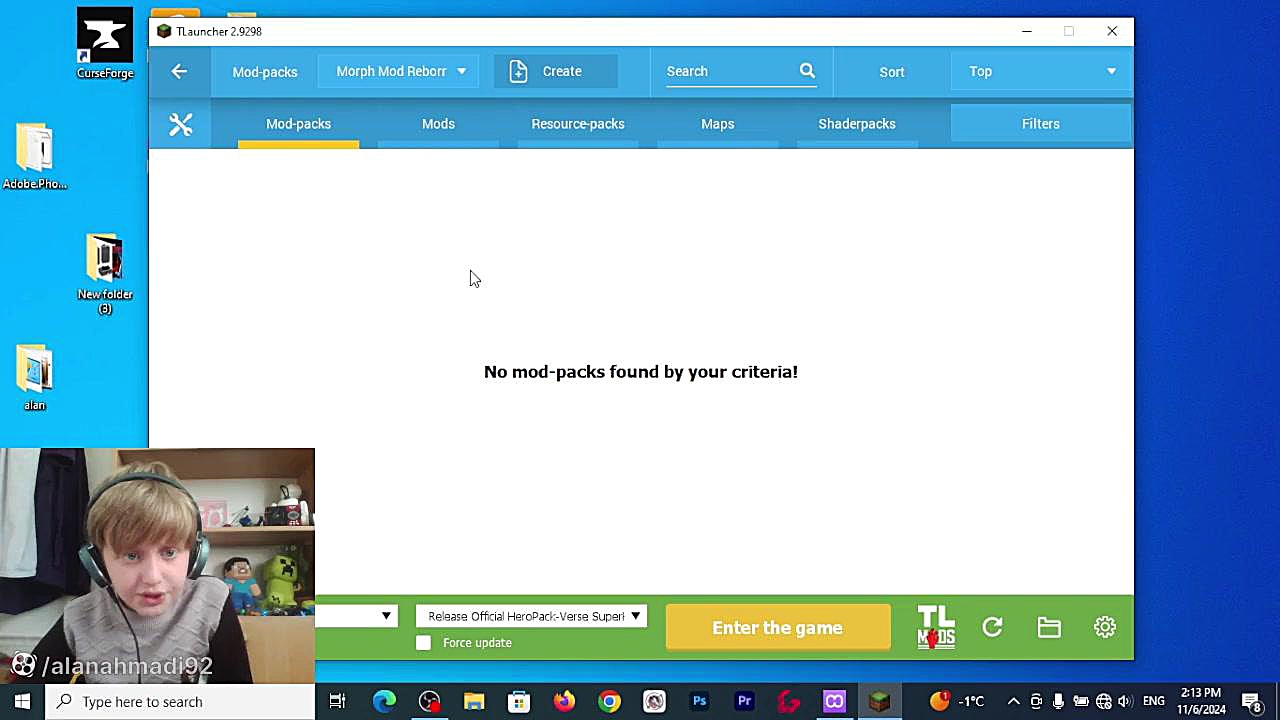Viewport: 1280px width, 720px height.
Task: Click the Sort label
Action: [892, 72]
